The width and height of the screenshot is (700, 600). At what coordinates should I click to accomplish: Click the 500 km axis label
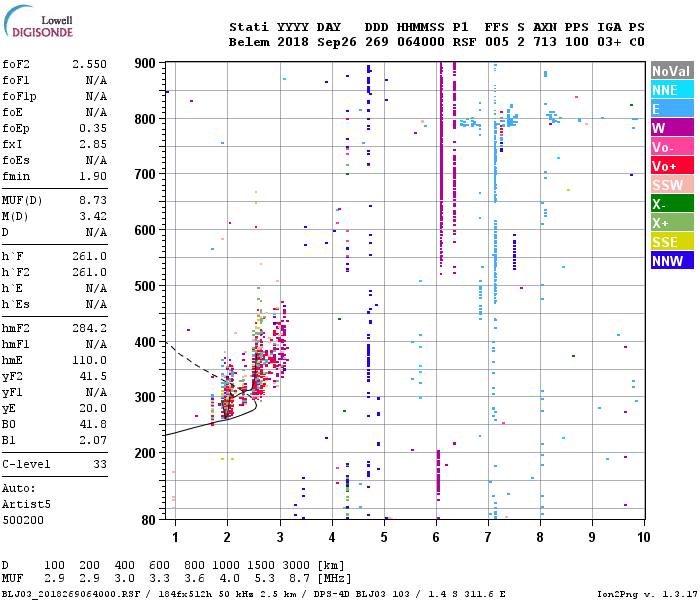click(x=145, y=286)
